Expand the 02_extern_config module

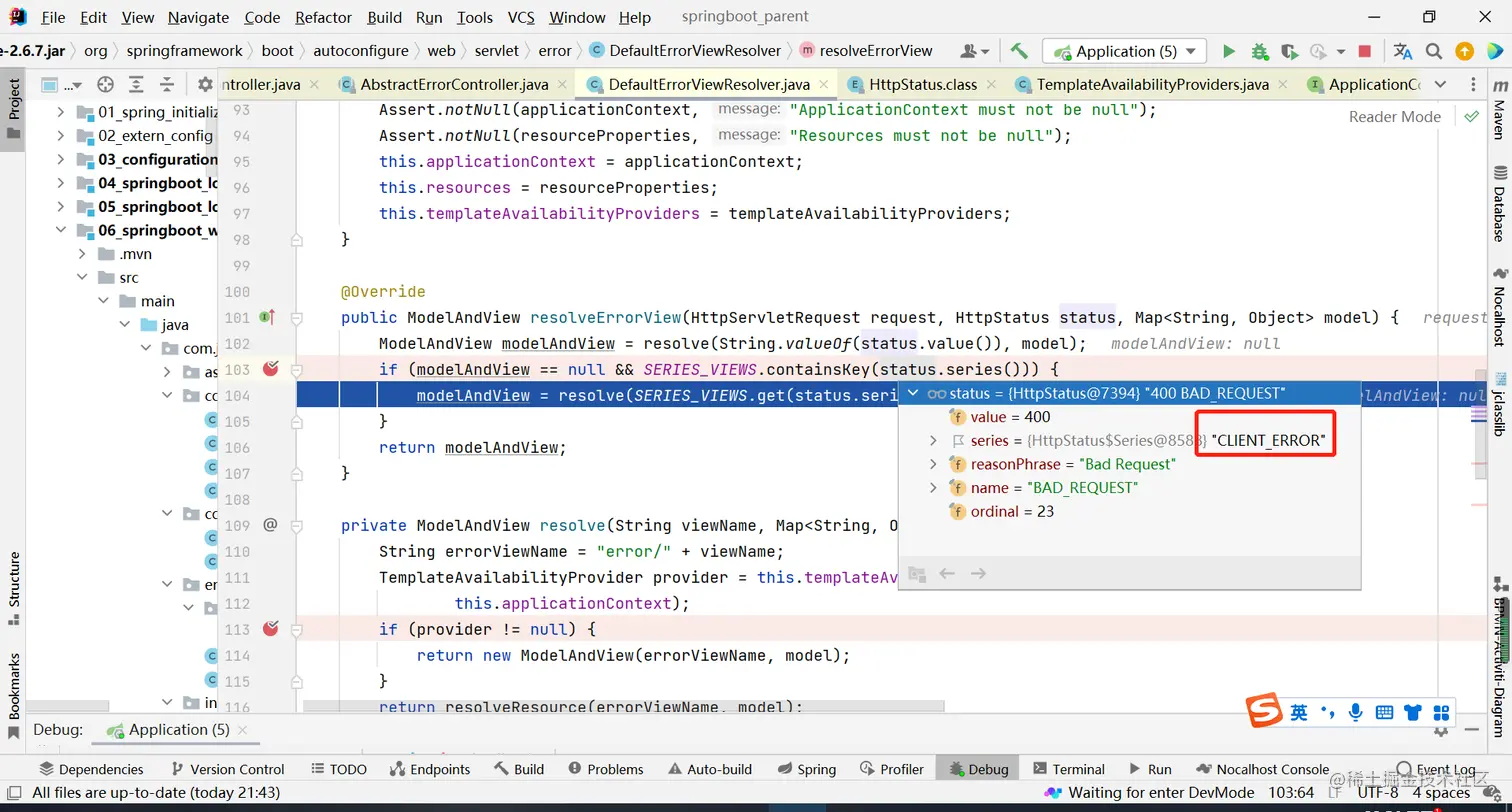click(x=61, y=135)
